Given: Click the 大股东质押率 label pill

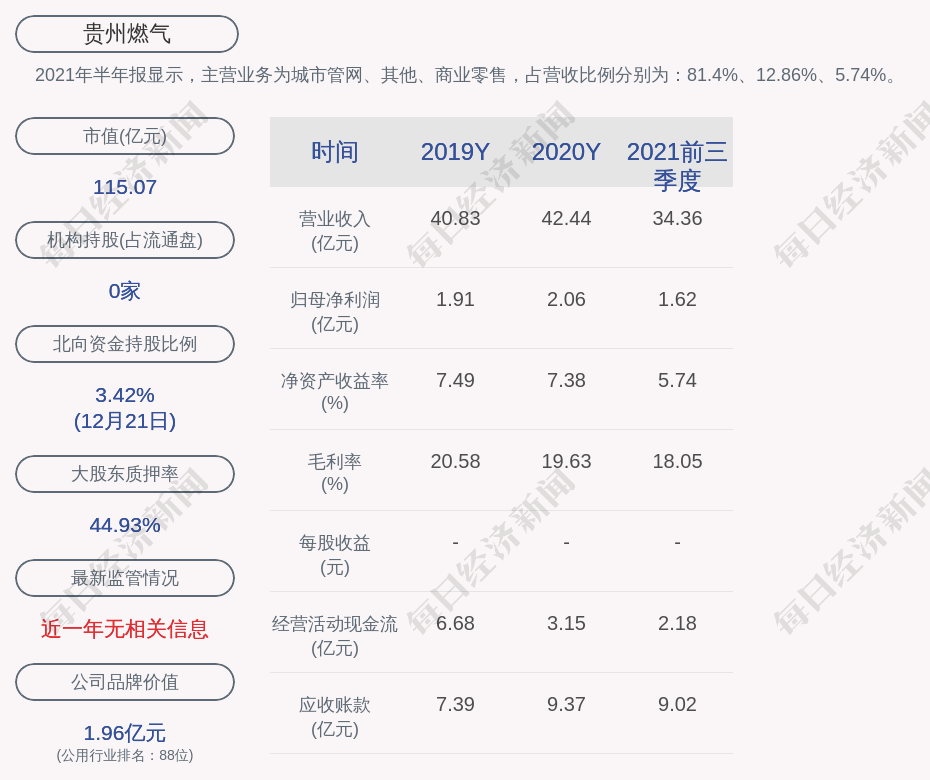Looking at the screenshot, I should coord(125,473).
